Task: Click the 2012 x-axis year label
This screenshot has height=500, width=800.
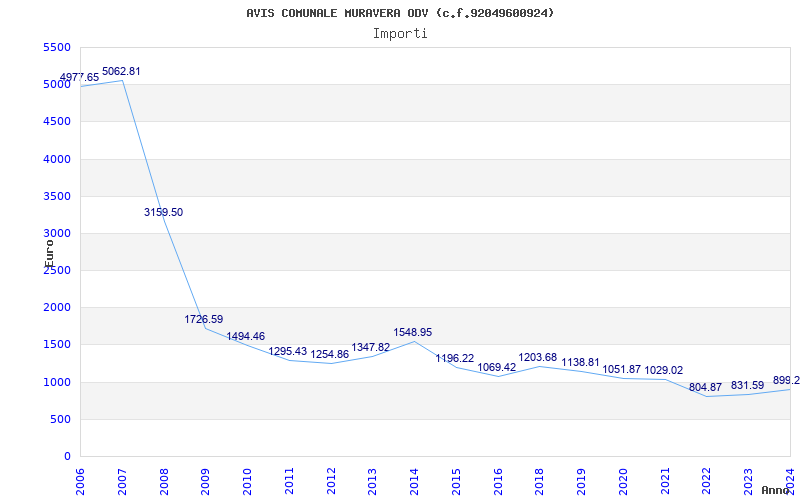Action: click(331, 481)
